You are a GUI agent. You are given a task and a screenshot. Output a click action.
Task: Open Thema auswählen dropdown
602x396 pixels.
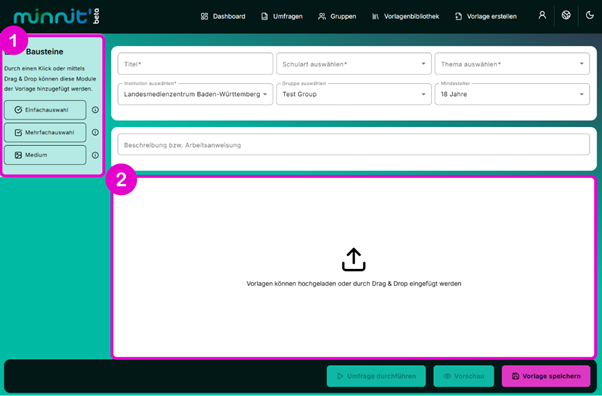tap(512, 64)
